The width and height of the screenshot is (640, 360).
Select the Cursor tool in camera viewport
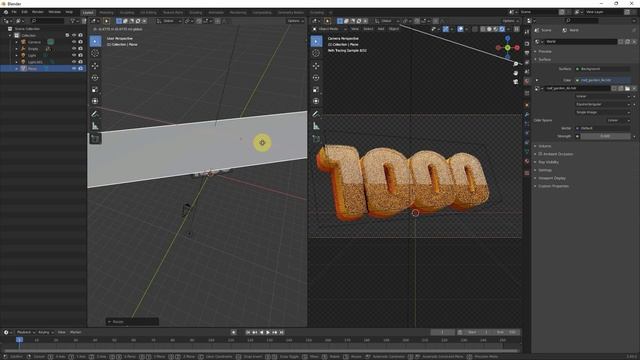pyautogui.click(x=316, y=53)
